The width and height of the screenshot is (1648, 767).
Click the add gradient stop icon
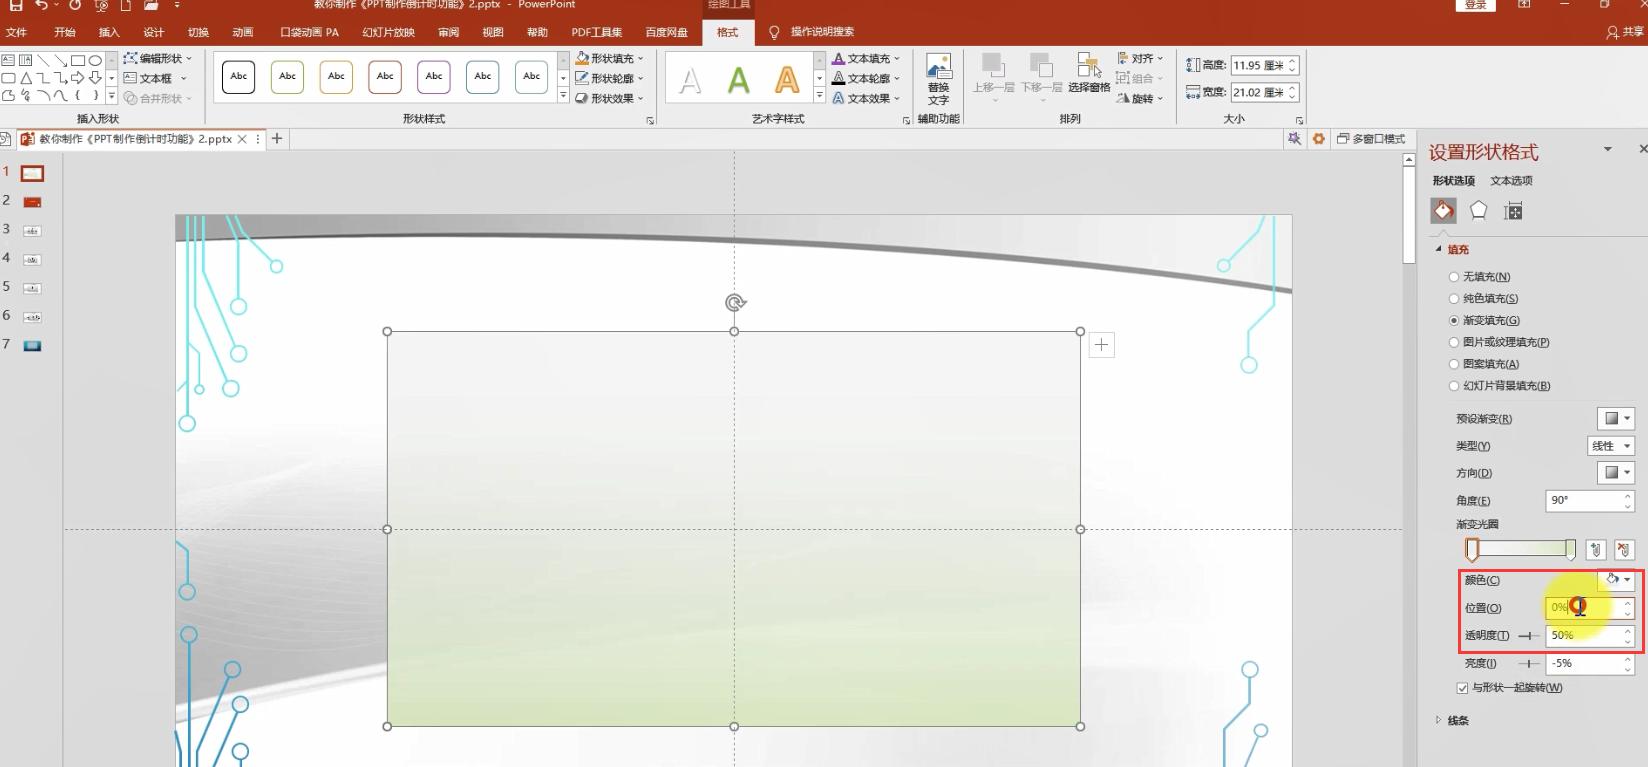click(x=1596, y=550)
